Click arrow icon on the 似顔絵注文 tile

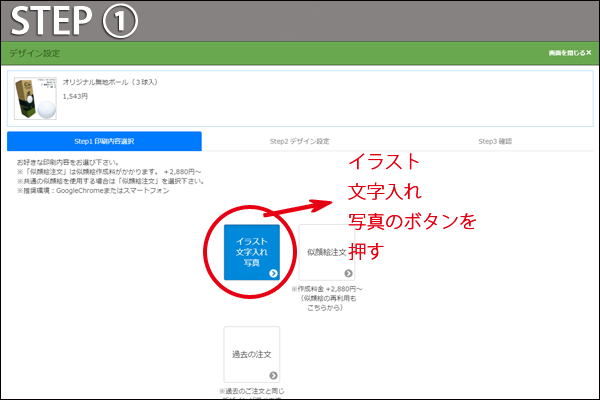point(348,273)
